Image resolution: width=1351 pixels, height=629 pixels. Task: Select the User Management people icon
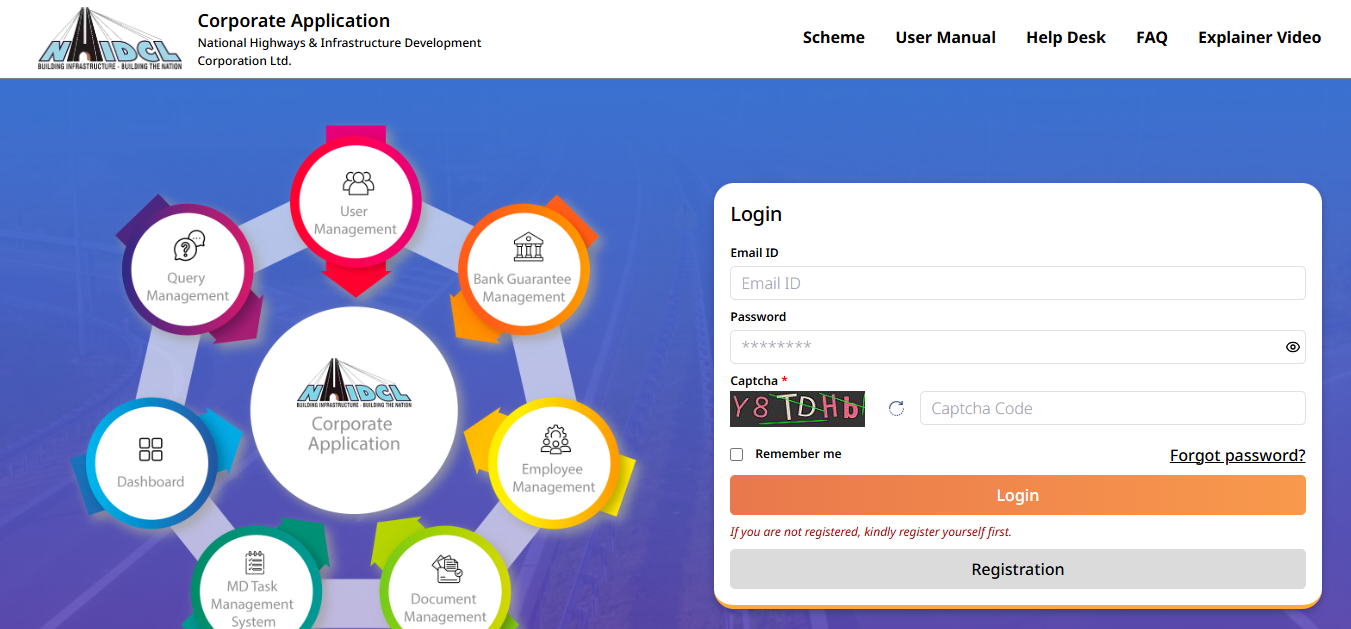pos(358,183)
